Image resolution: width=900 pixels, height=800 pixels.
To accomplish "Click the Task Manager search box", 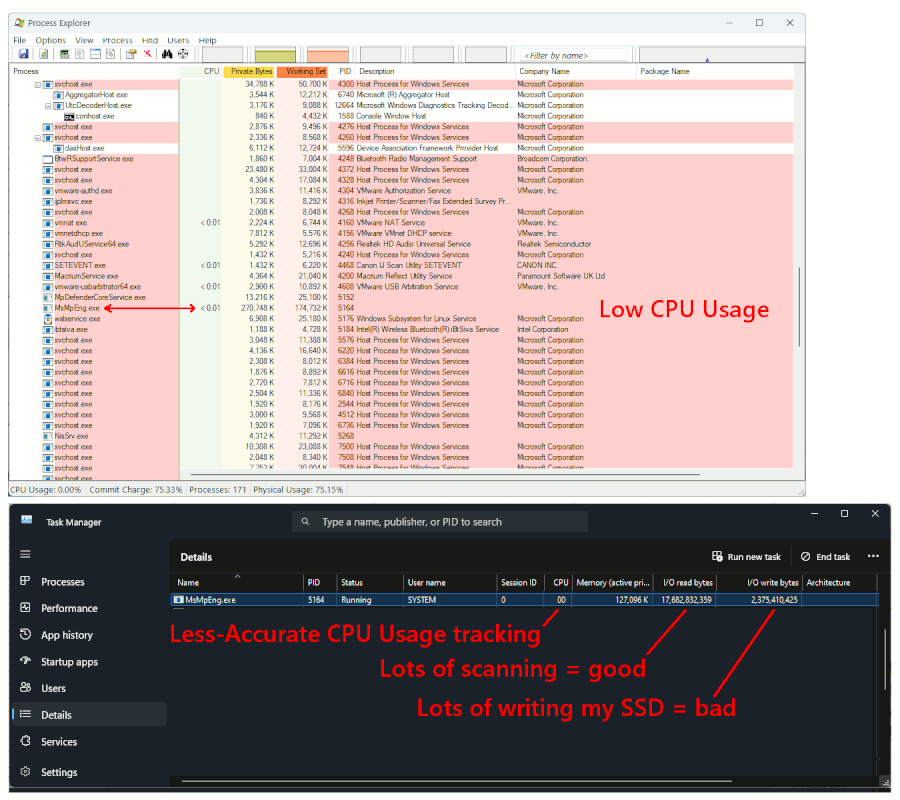I will [440, 522].
